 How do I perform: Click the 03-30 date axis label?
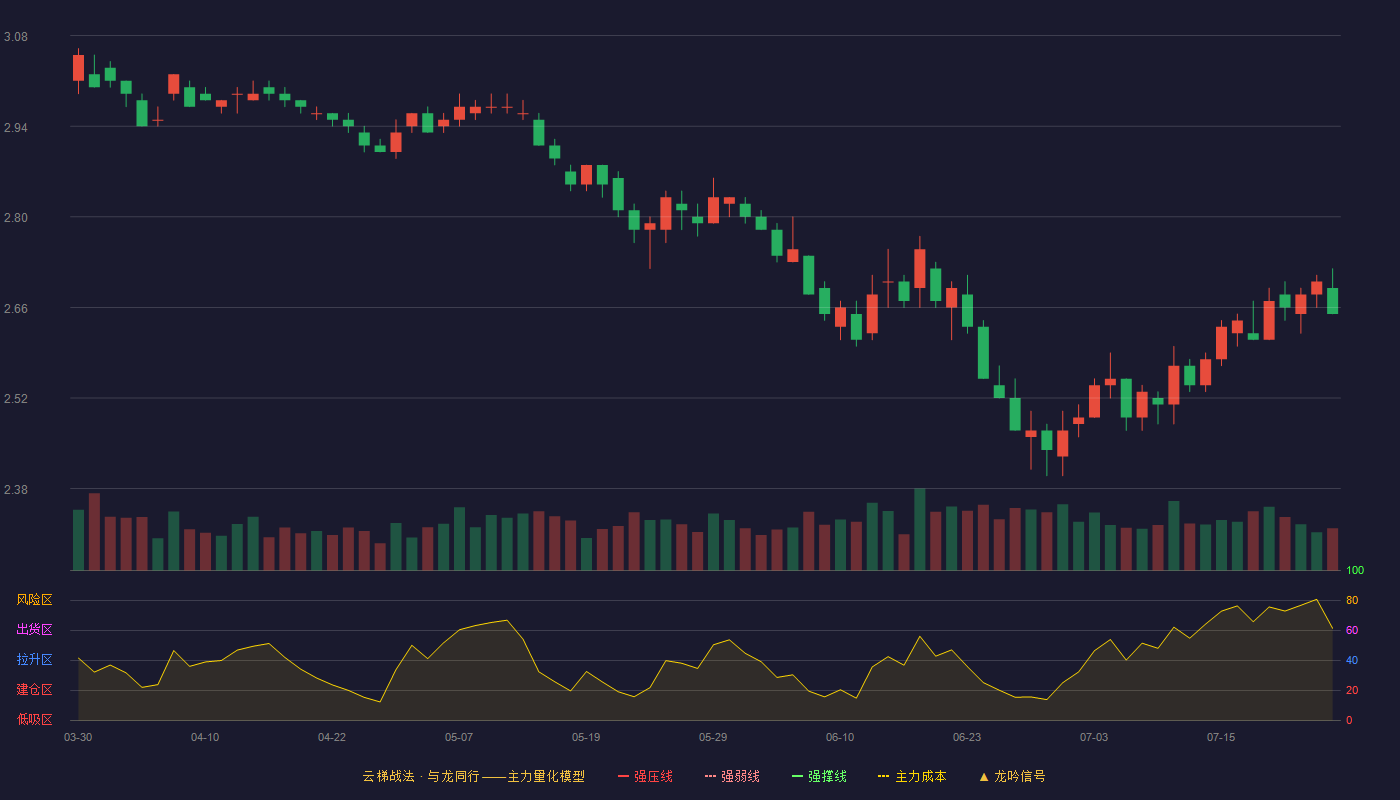(78, 737)
